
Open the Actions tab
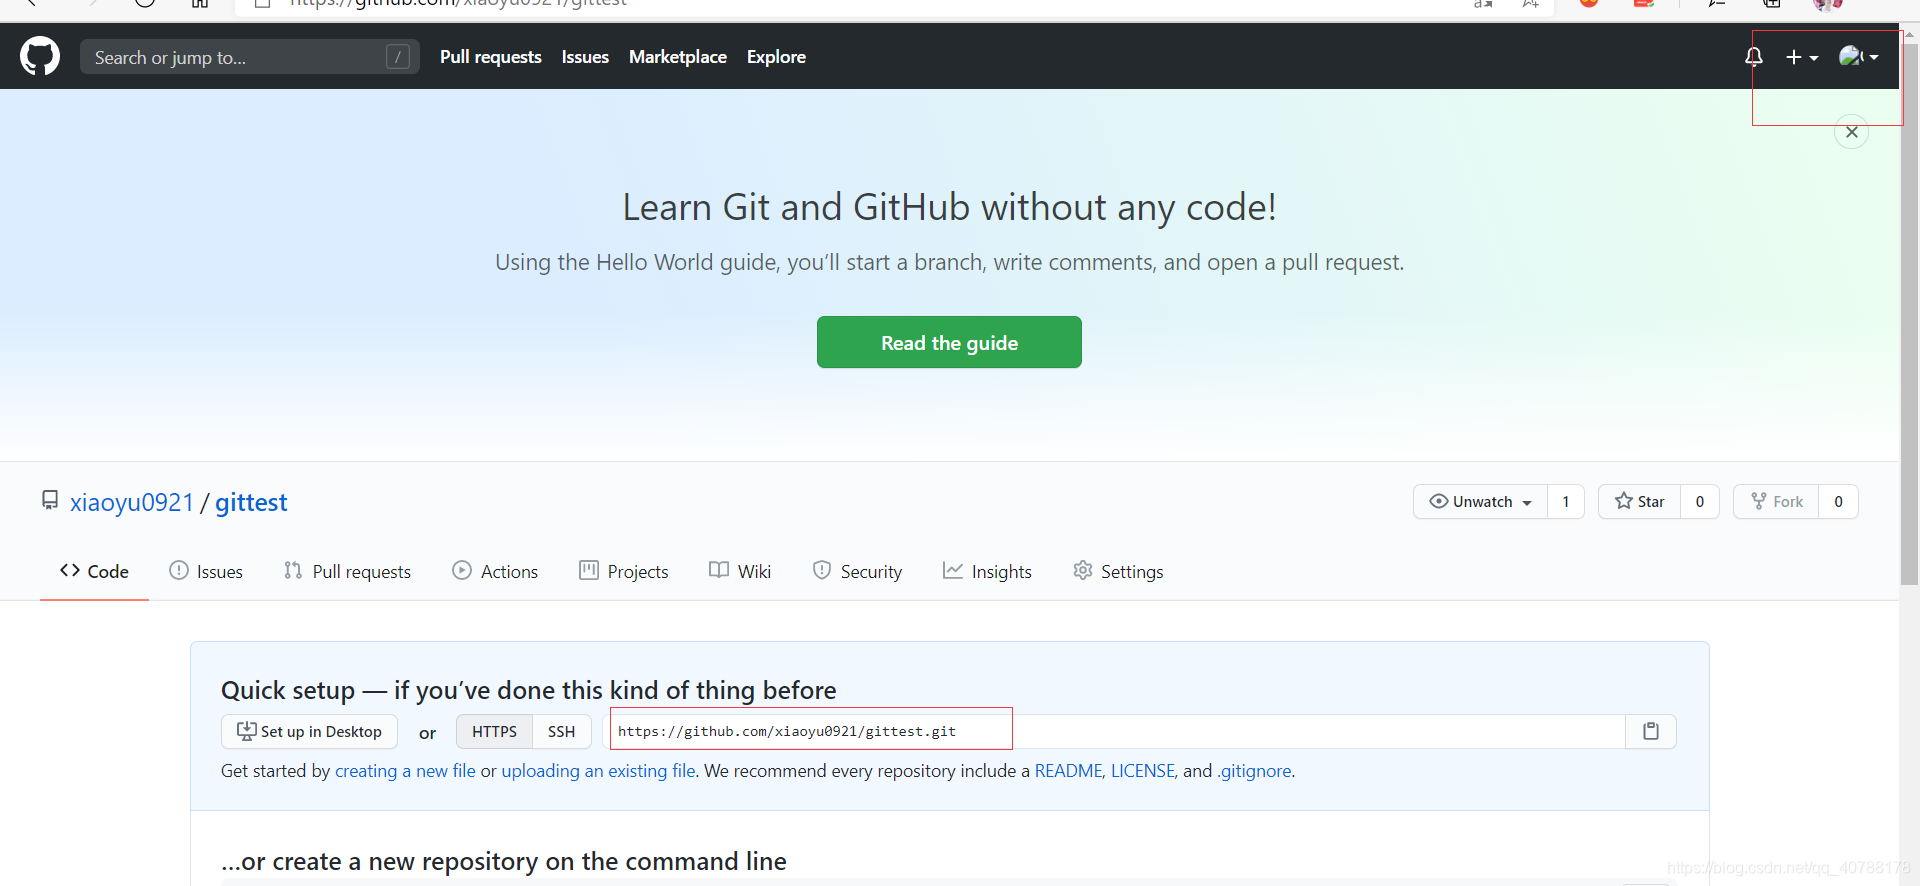495,571
